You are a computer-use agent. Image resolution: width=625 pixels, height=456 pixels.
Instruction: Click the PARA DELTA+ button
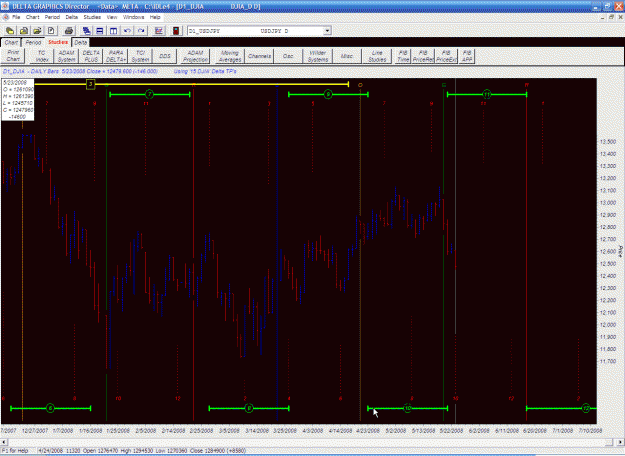click(116, 56)
